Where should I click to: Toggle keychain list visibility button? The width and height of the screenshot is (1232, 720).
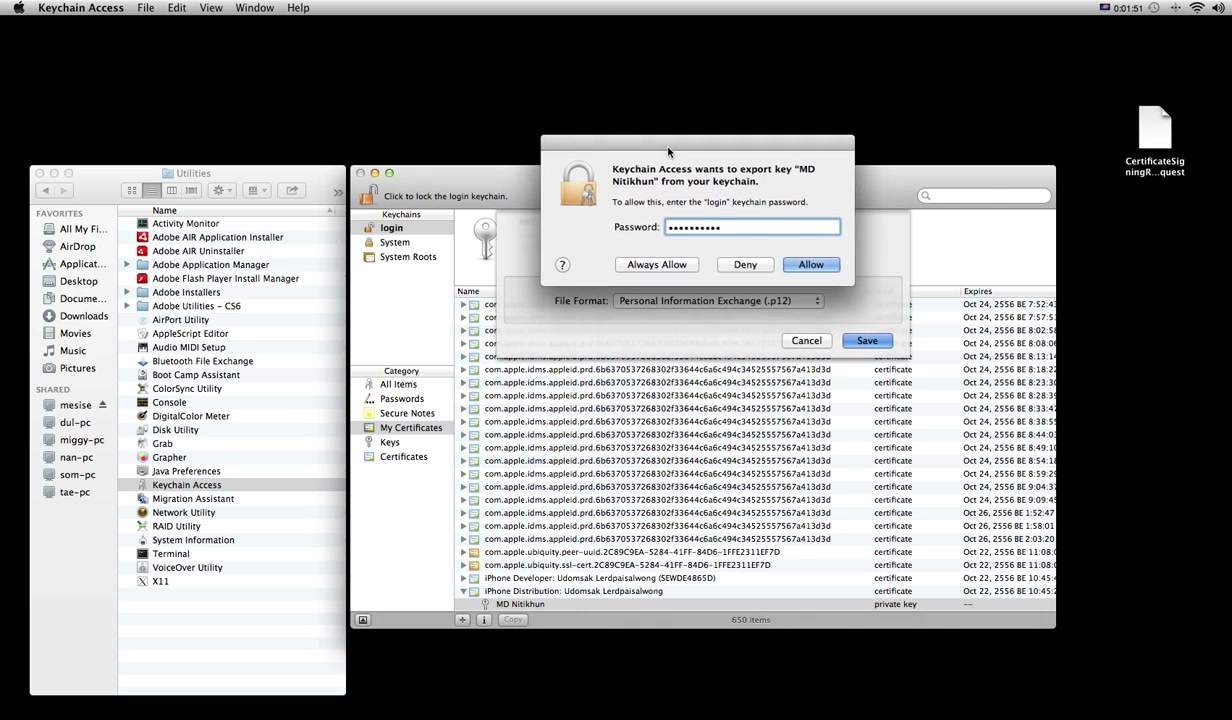(x=363, y=620)
